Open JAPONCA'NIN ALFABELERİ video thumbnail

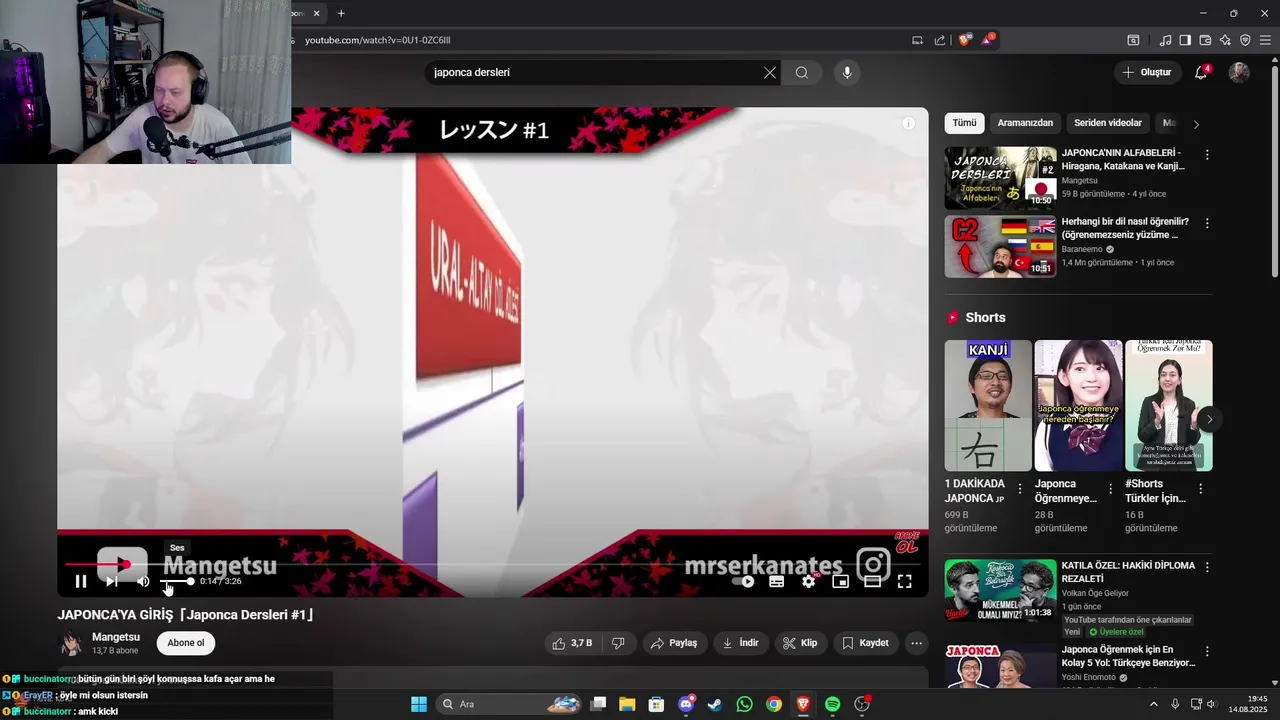coord(1000,178)
